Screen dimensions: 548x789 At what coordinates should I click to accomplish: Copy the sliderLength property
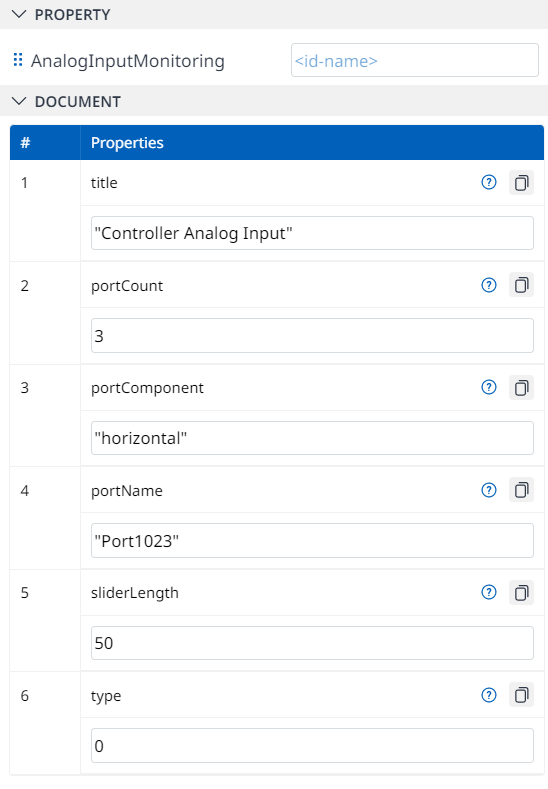click(521, 592)
